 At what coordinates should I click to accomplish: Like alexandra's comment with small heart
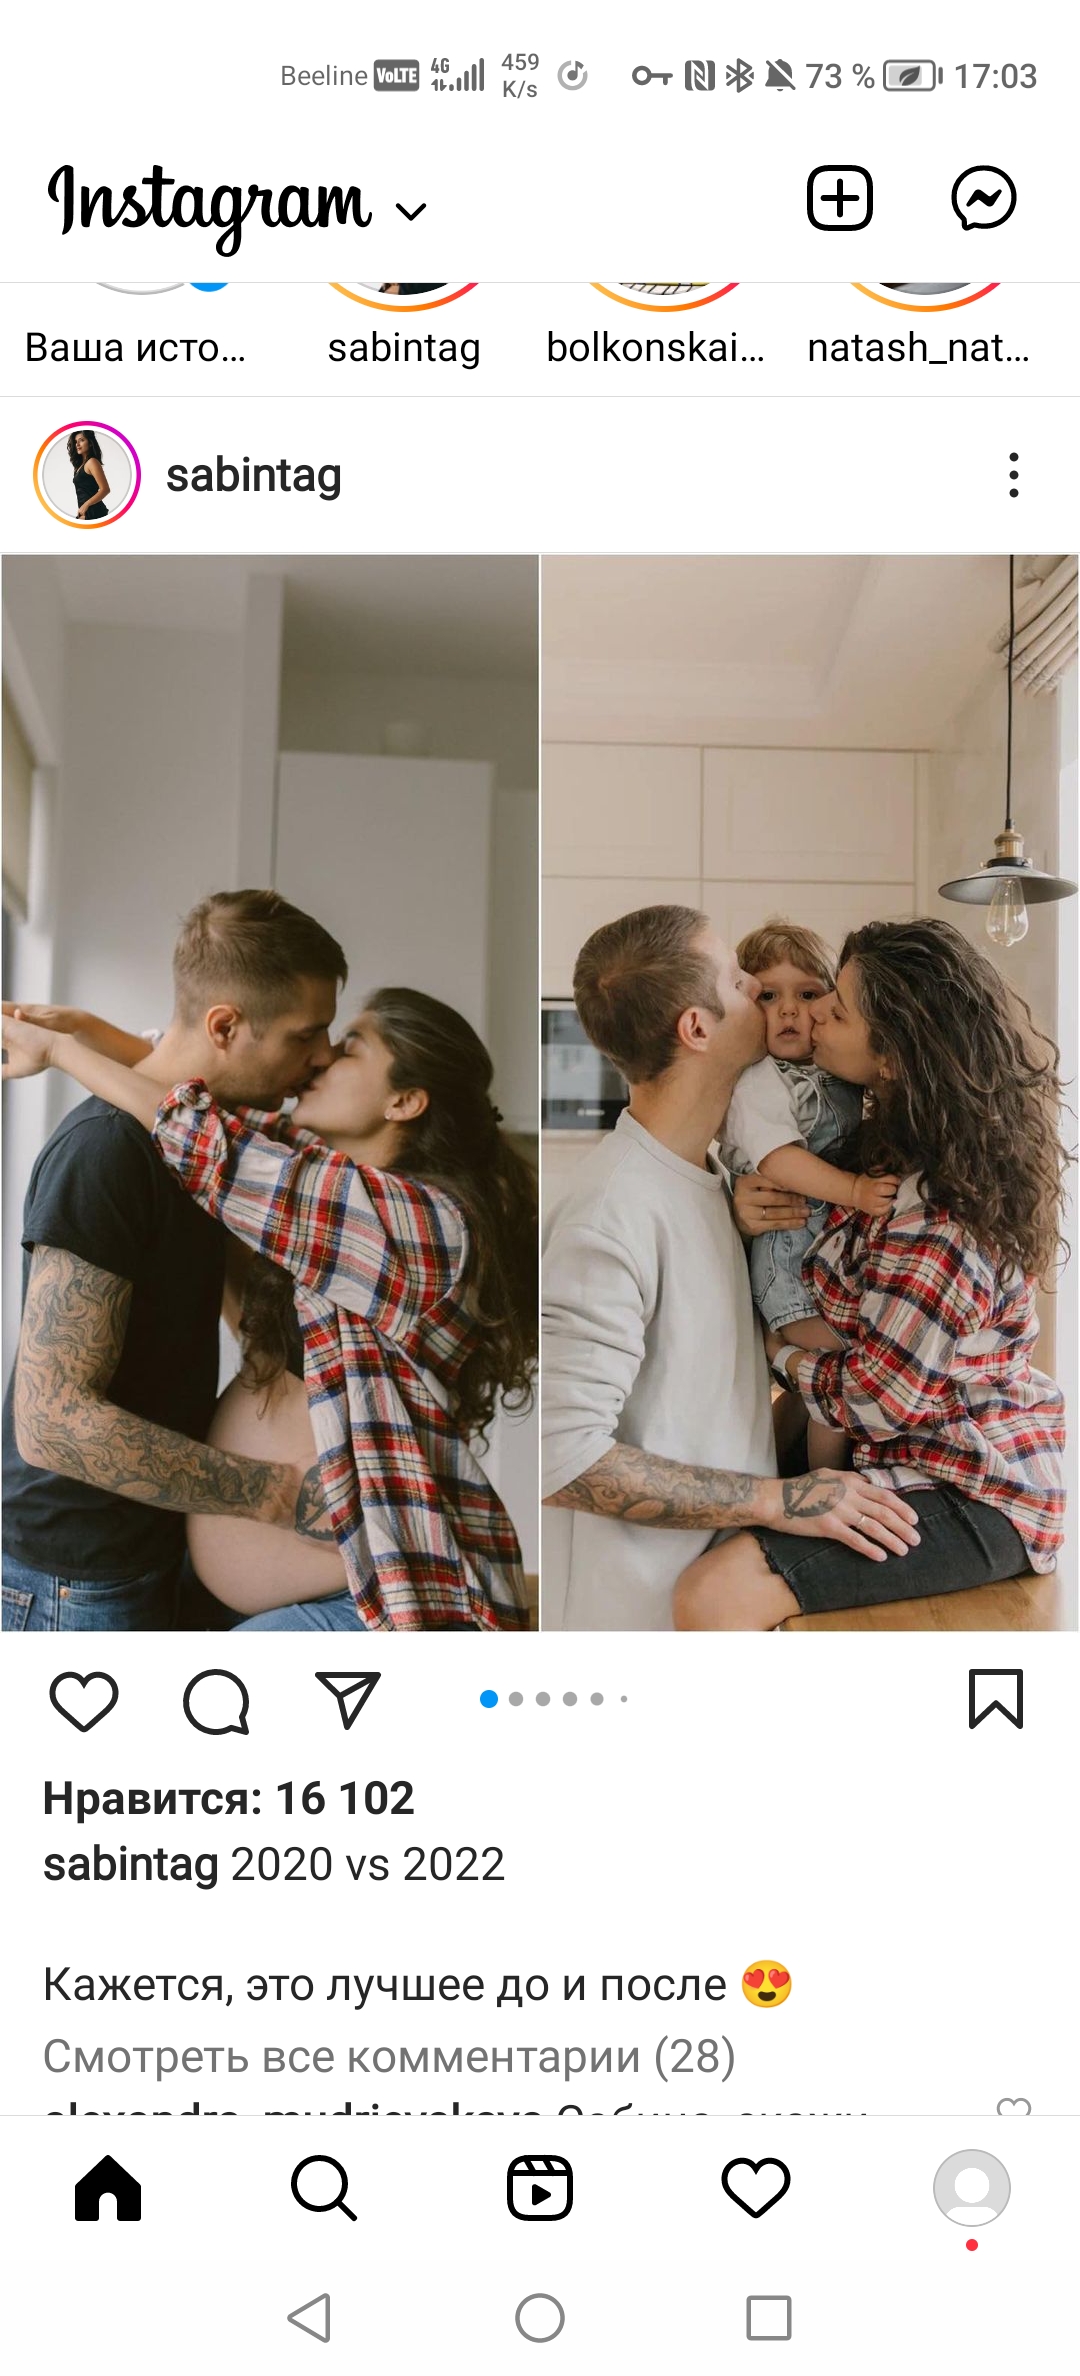coord(1014,2107)
